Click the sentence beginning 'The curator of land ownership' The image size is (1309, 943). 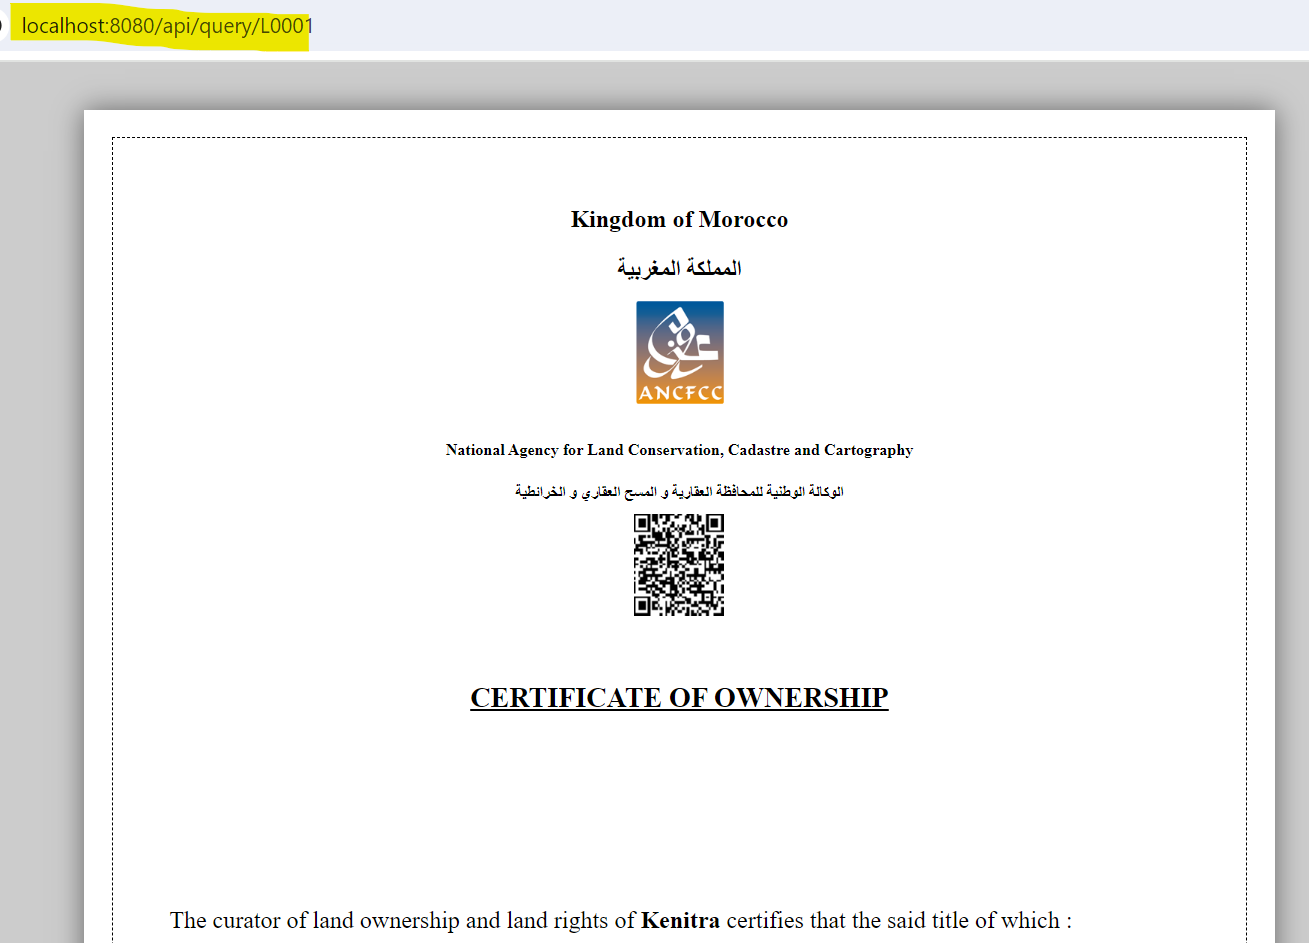[x=621, y=920]
